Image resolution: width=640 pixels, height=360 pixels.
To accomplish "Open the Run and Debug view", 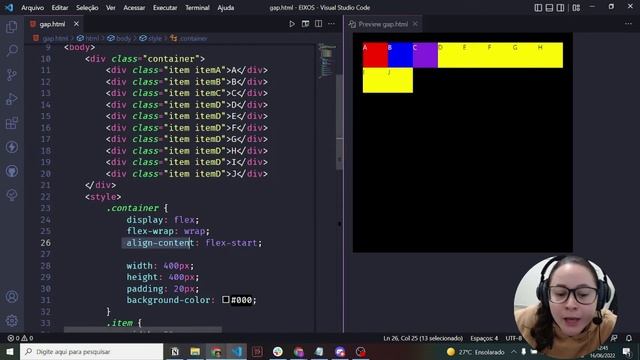I will pos(12,99).
